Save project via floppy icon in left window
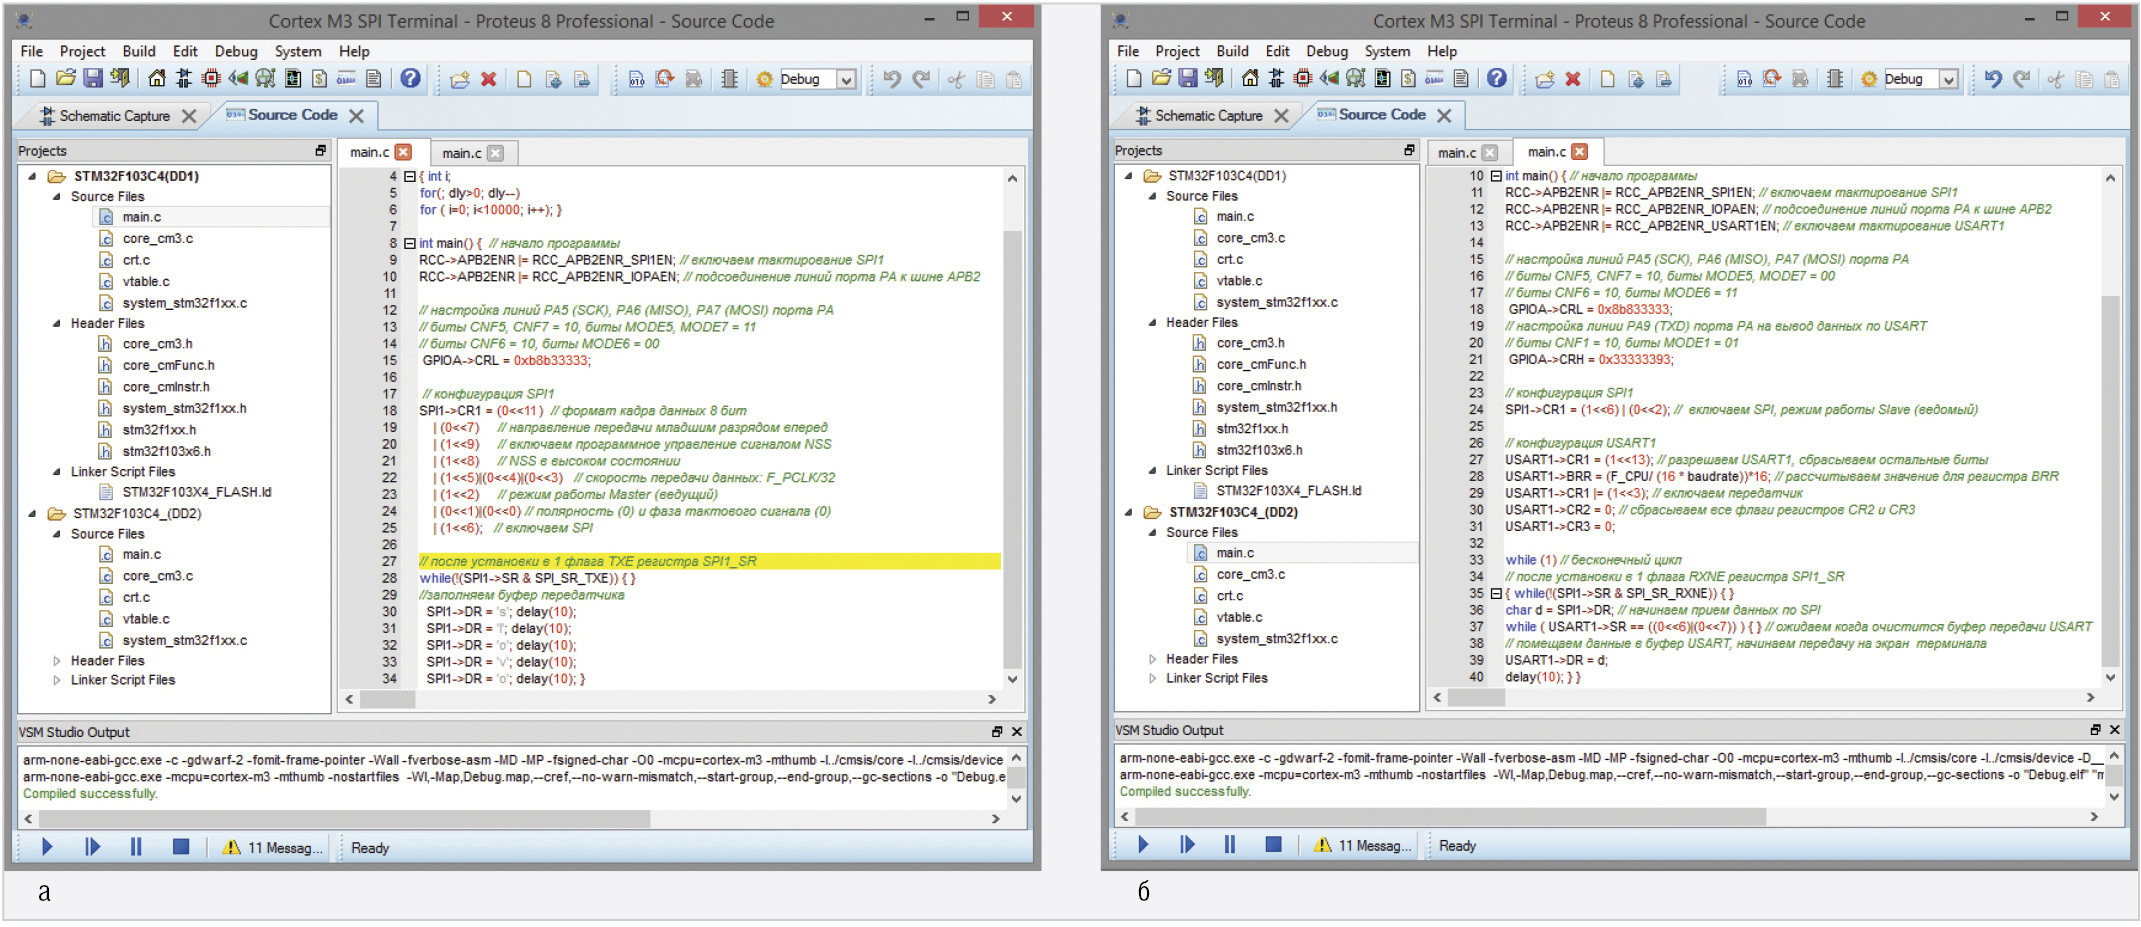The image size is (2141, 927). (x=93, y=79)
